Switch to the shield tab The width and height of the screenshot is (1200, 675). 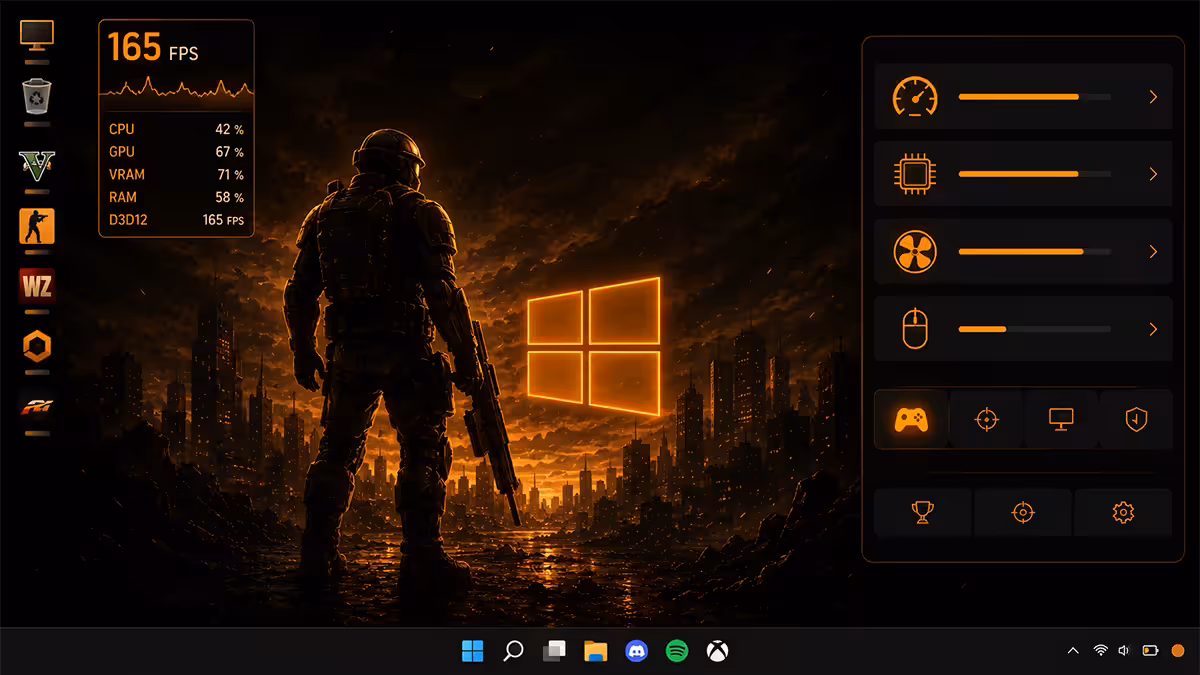tap(1136, 419)
